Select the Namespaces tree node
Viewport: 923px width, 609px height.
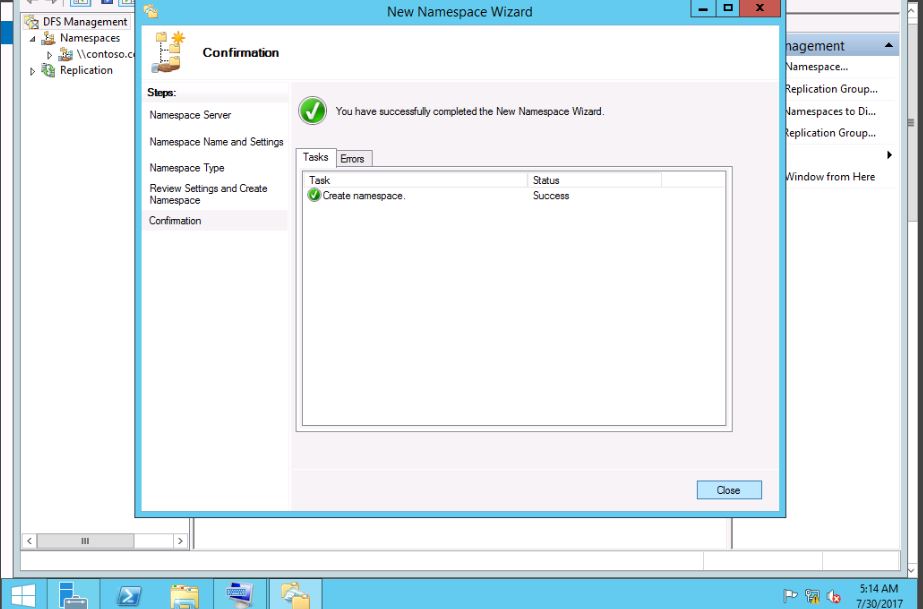[90, 38]
